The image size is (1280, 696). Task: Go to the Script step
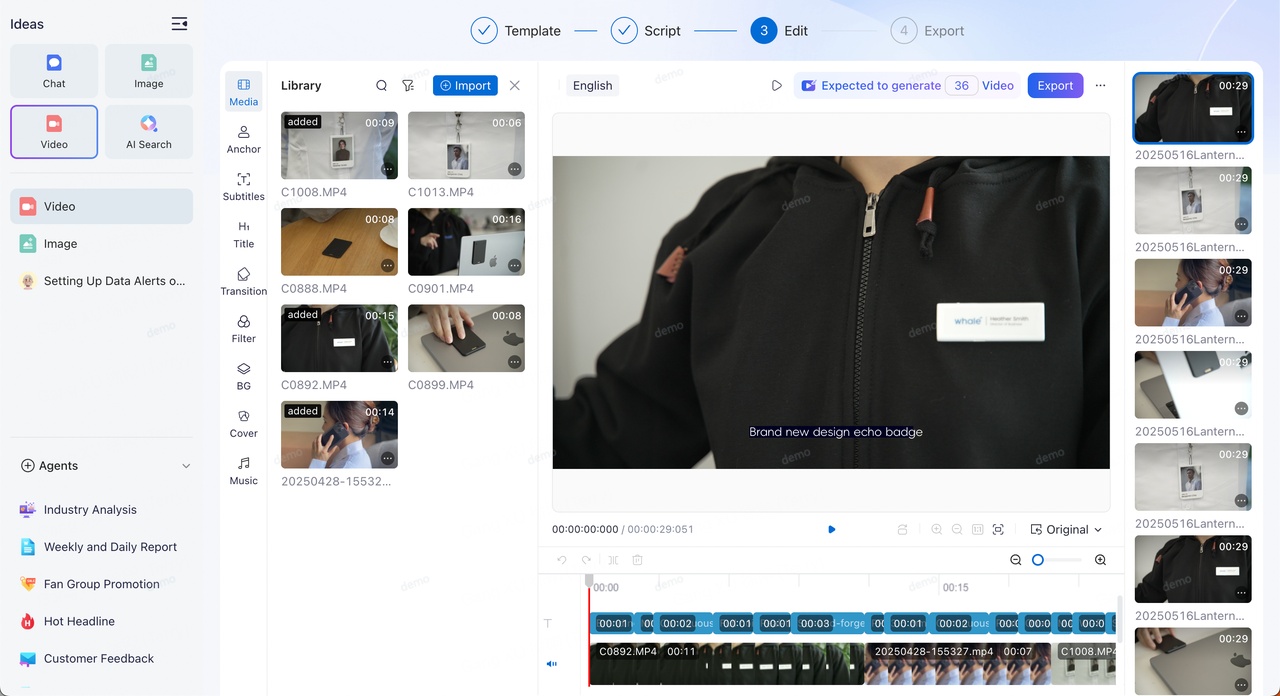(646, 31)
